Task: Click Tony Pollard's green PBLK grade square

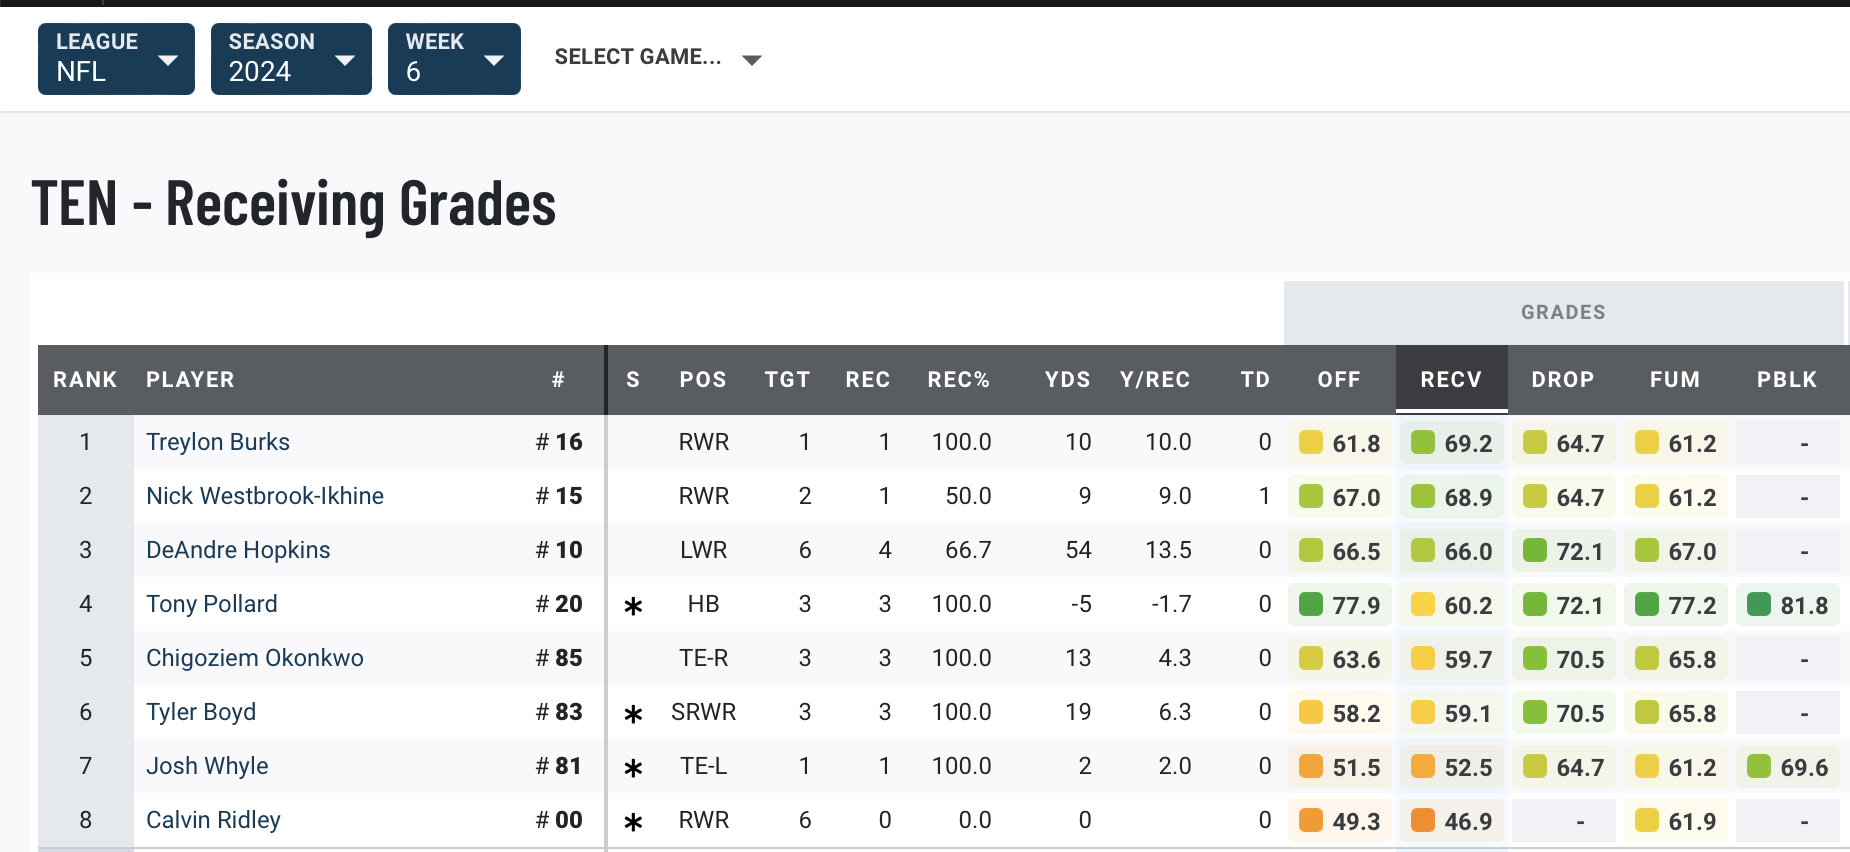Action: pyautogui.click(x=1758, y=605)
